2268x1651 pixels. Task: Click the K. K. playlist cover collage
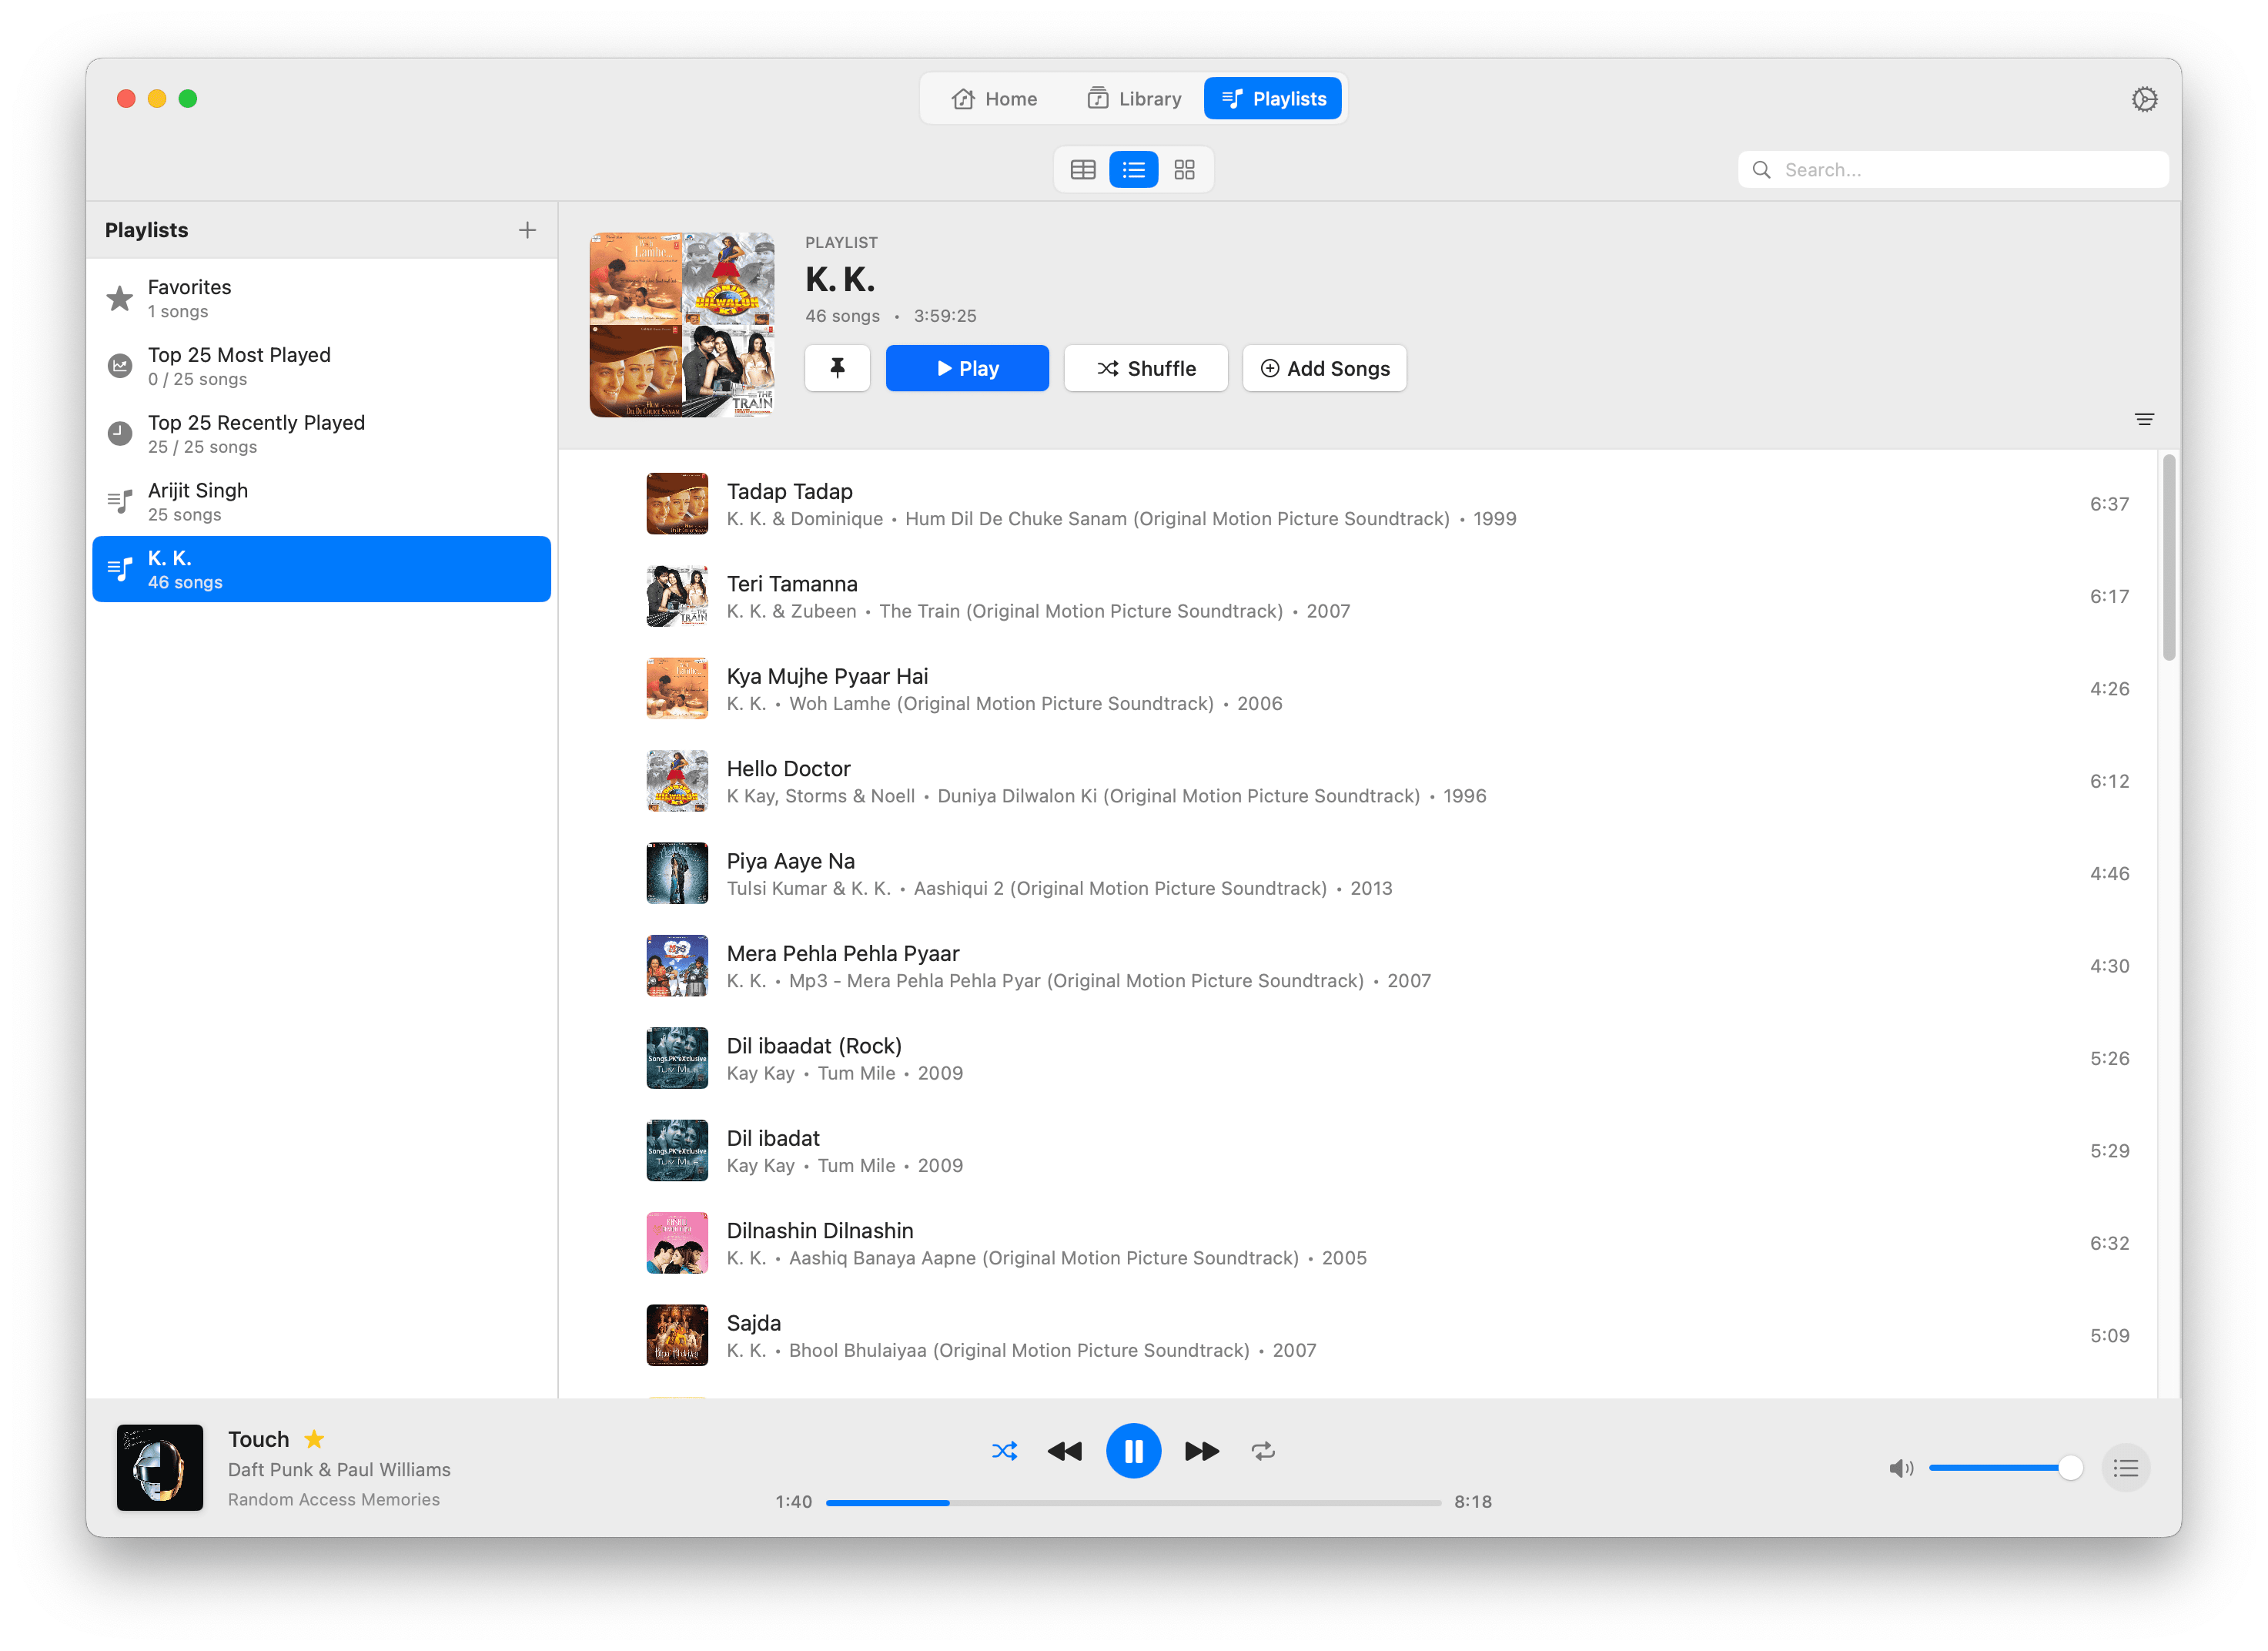[x=682, y=325]
